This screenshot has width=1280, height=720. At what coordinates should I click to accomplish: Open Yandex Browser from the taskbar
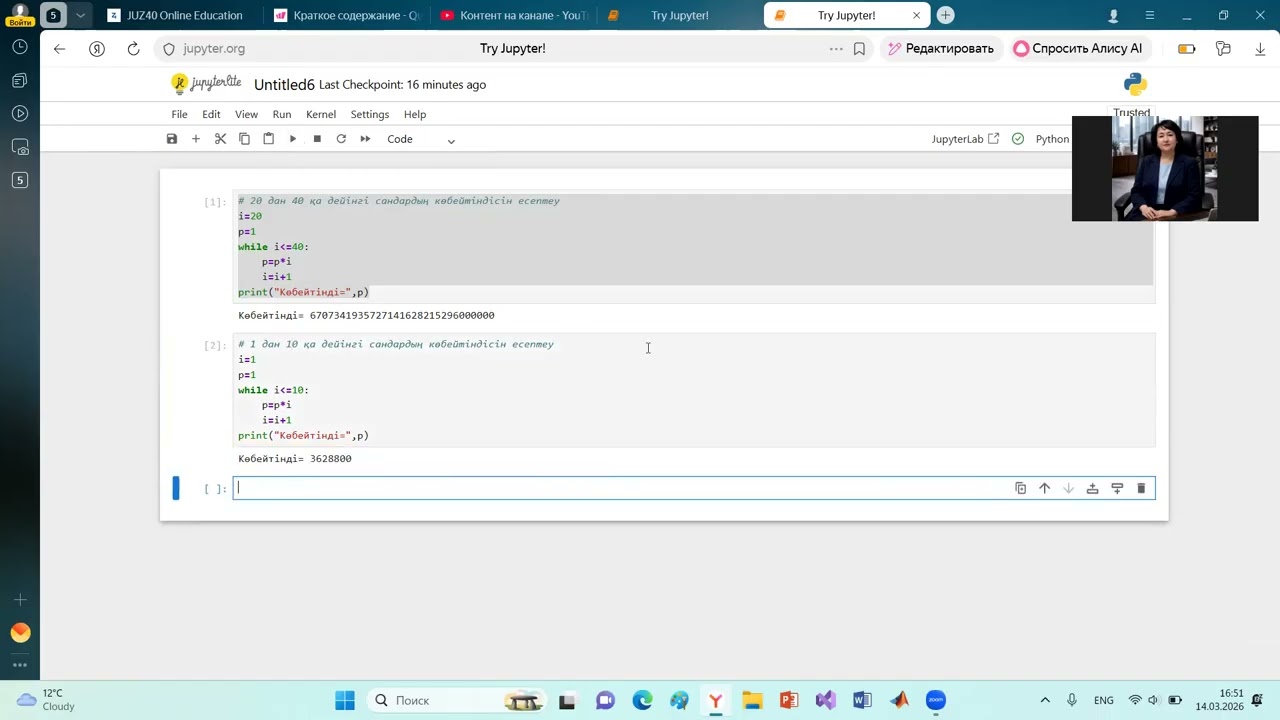click(x=715, y=700)
